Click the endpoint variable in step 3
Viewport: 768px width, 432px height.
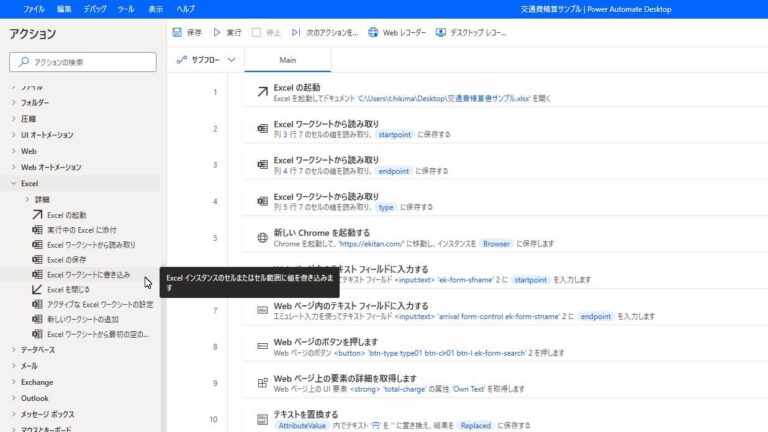pos(393,171)
